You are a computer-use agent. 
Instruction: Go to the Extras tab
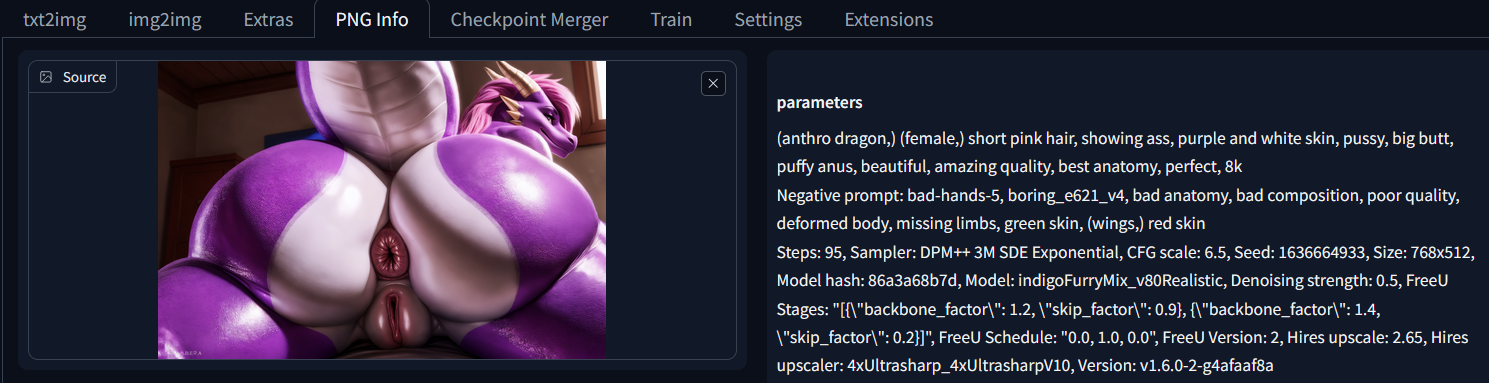coord(268,19)
